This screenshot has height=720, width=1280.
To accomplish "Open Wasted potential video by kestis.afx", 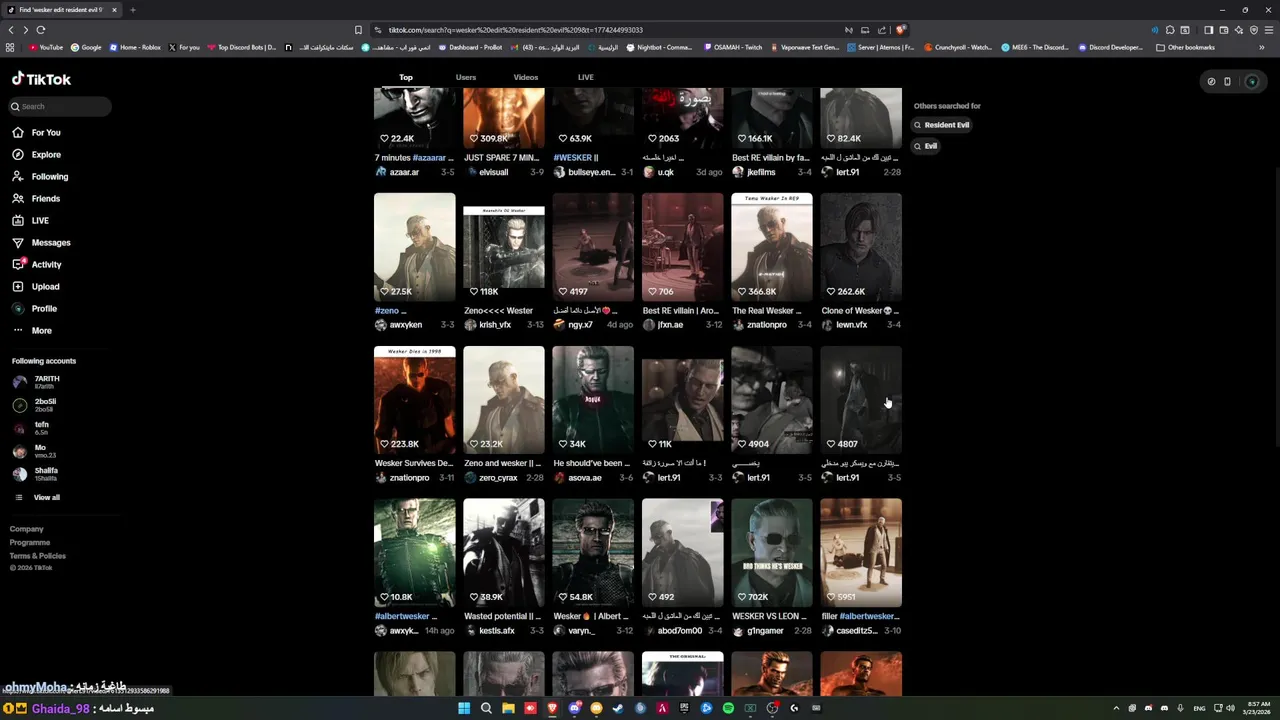I will [504, 553].
